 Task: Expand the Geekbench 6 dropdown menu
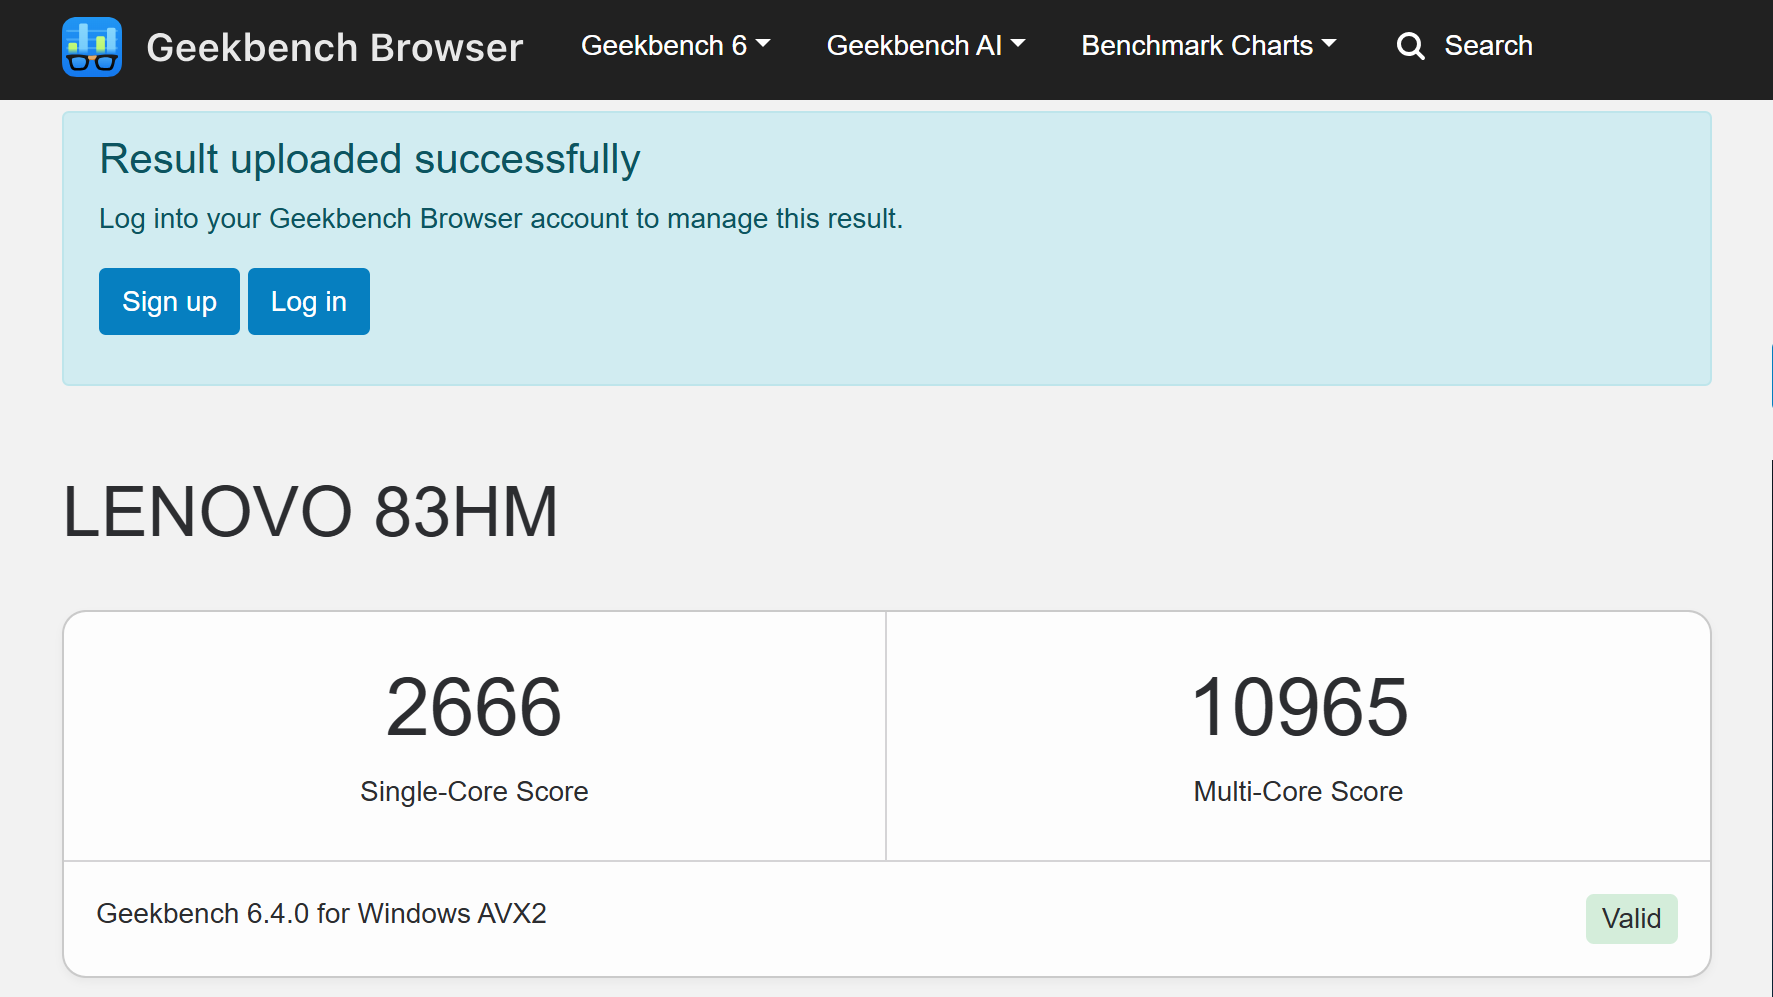coord(675,46)
